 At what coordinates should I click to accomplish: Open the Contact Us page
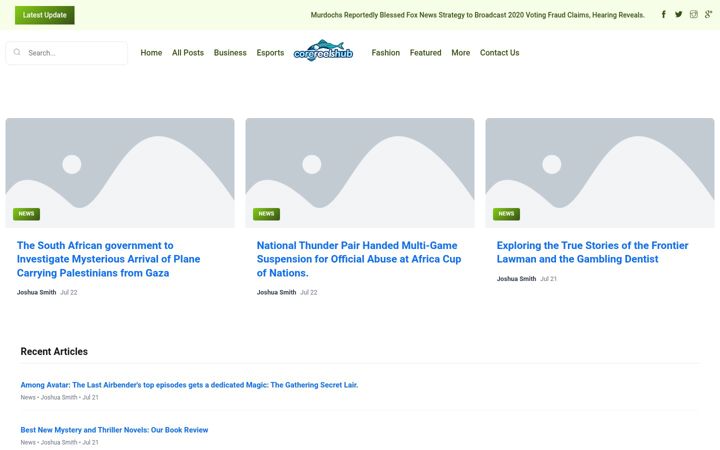click(x=500, y=53)
